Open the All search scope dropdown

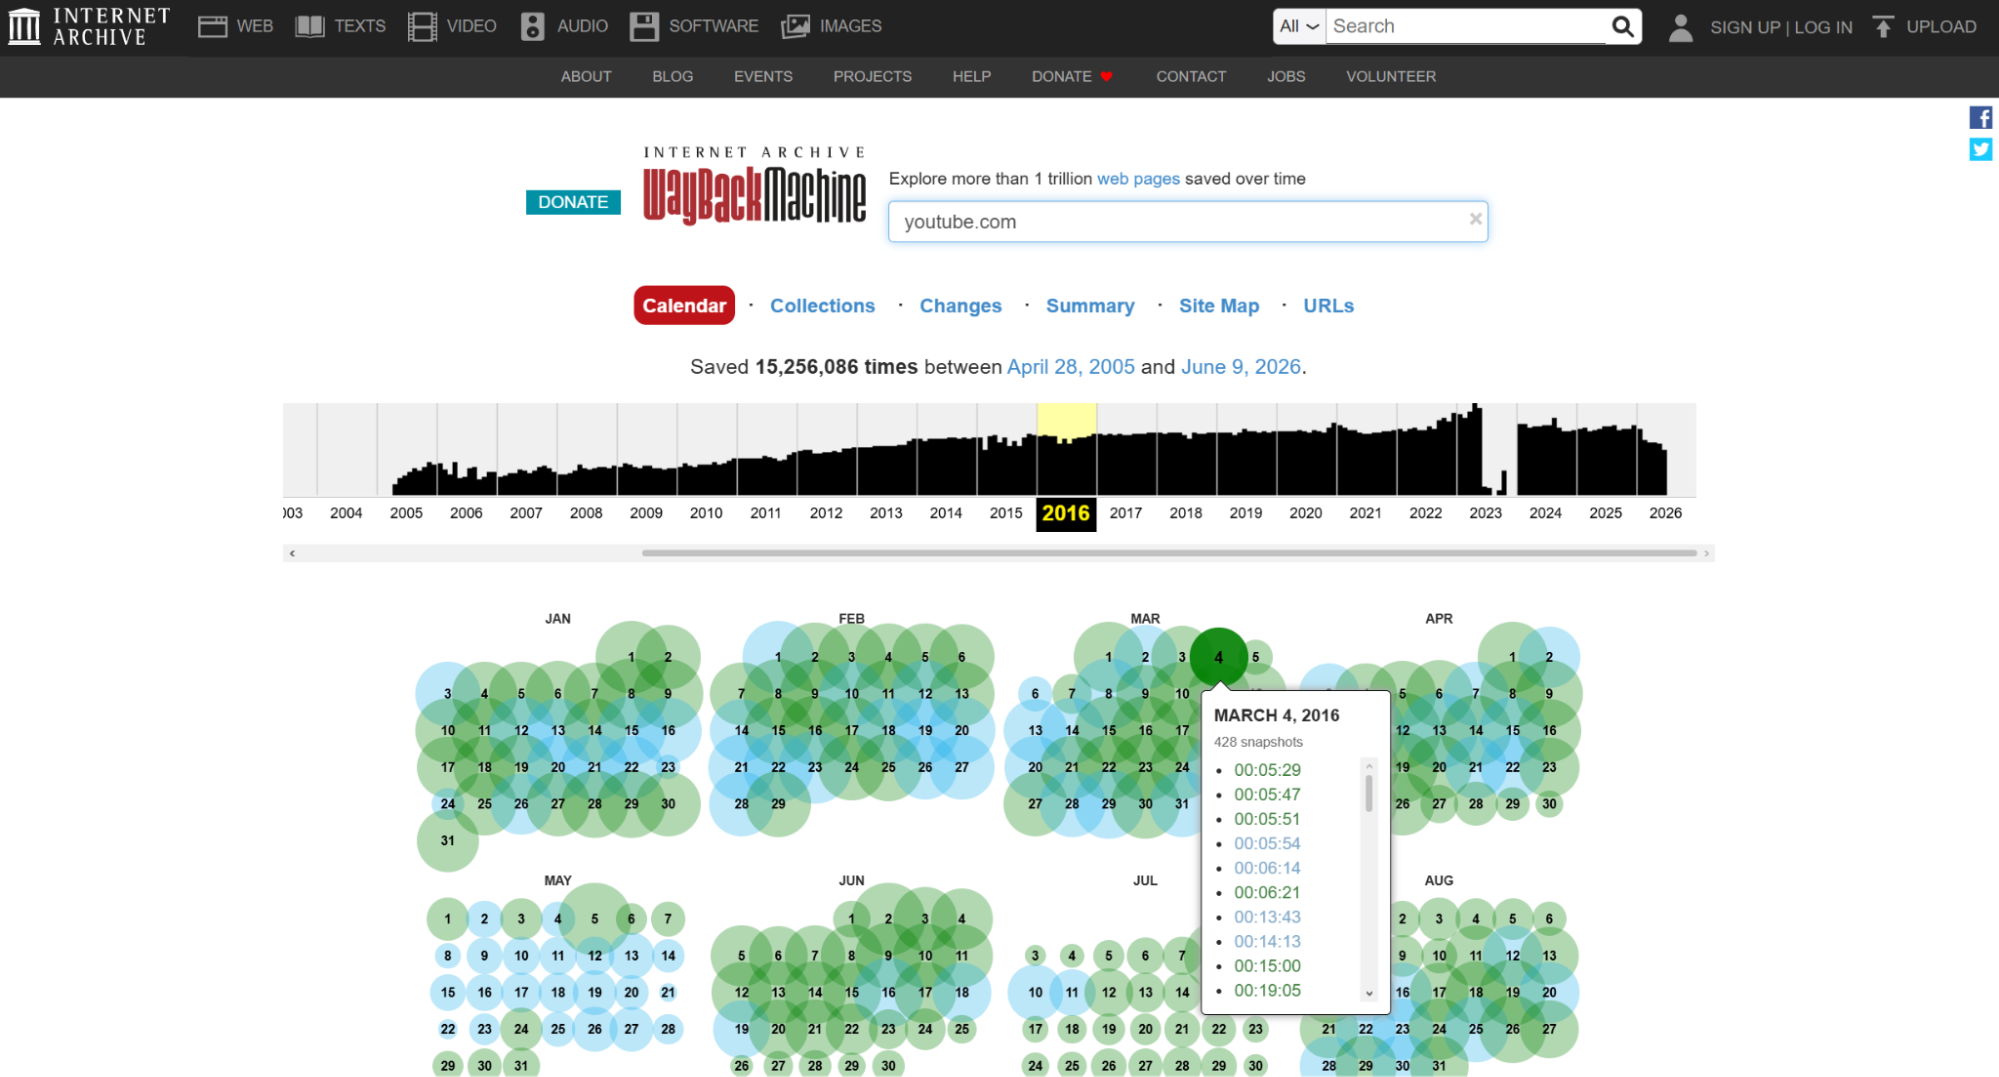[1299, 26]
